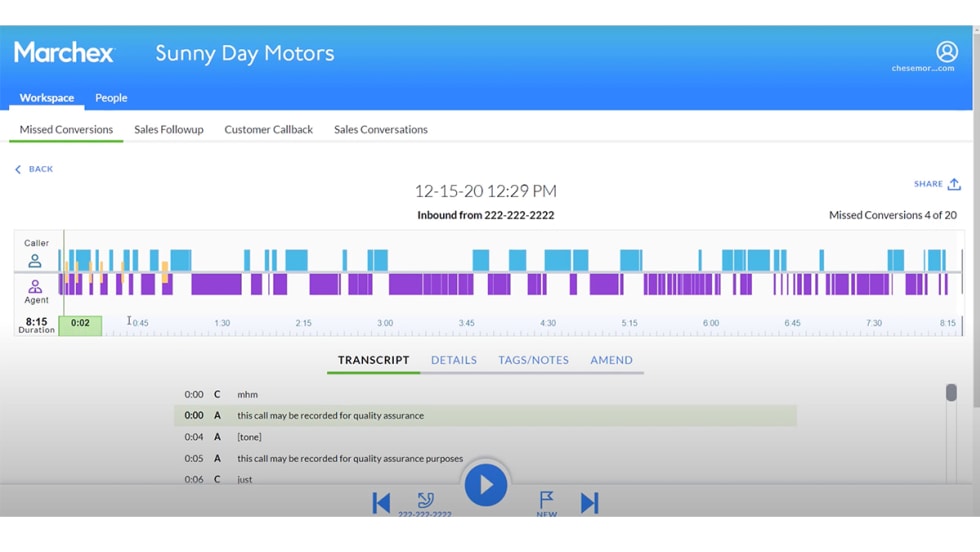Click the Marchex logo

point(64,53)
